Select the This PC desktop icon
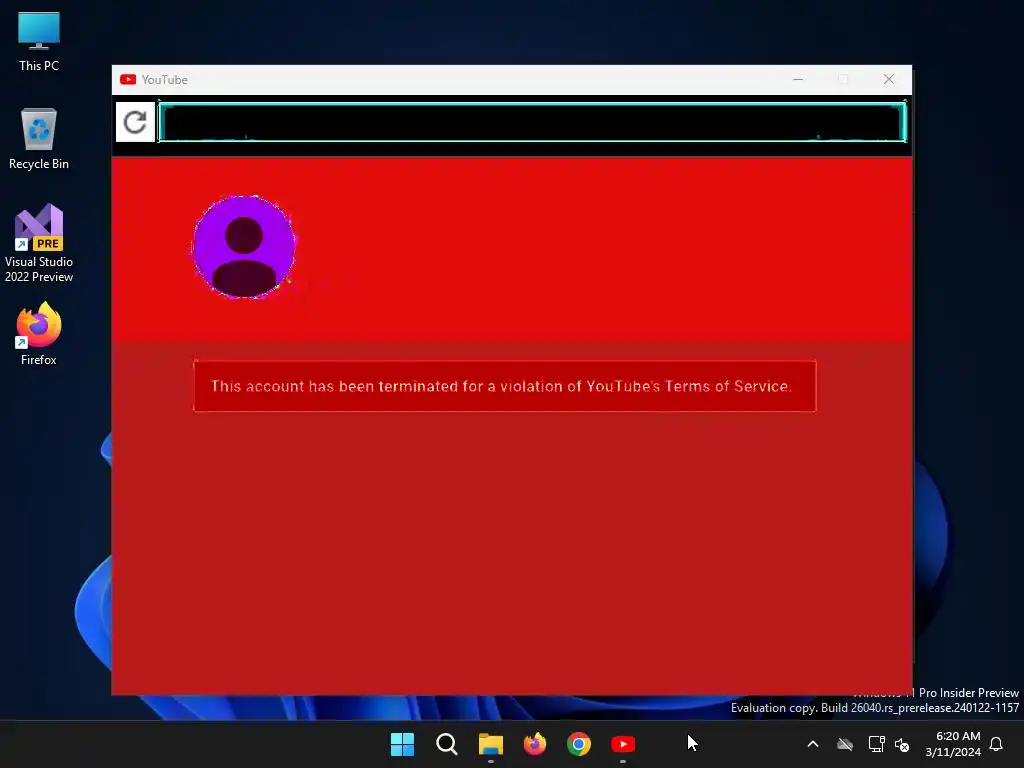Viewport: 1024px width, 768px height. pyautogui.click(x=39, y=42)
